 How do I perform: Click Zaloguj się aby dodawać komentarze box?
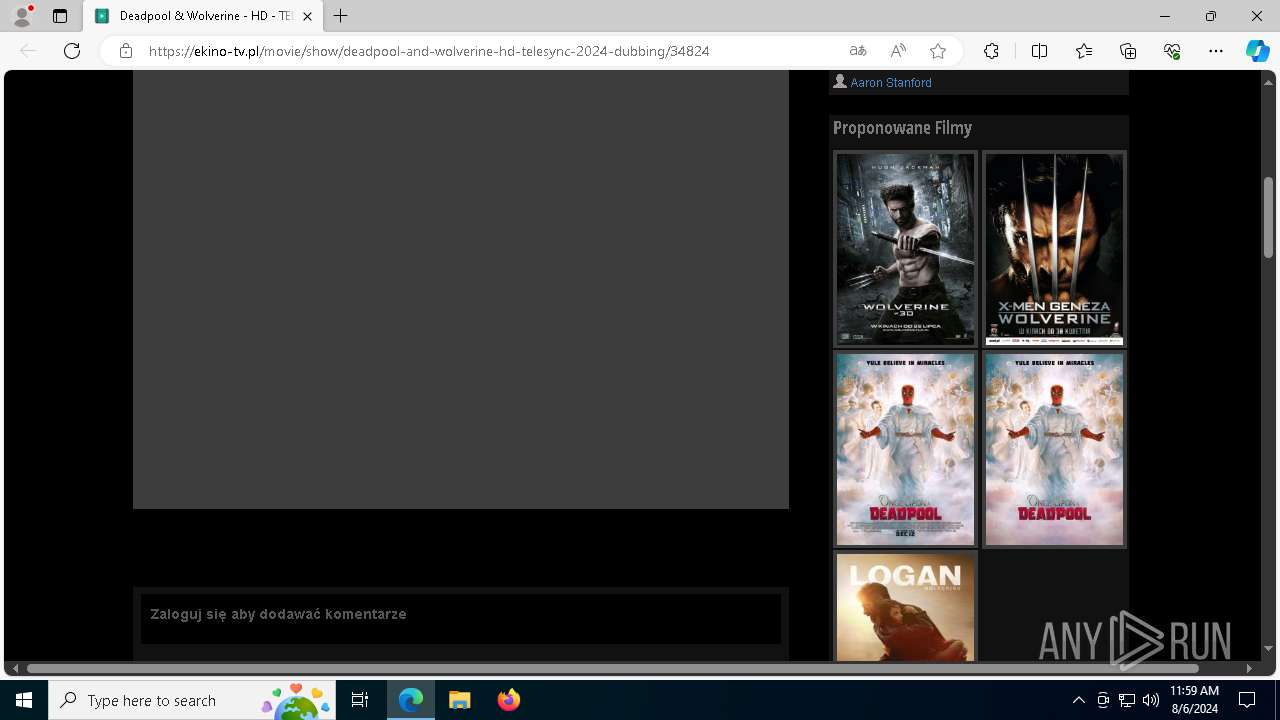click(x=461, y=618)
